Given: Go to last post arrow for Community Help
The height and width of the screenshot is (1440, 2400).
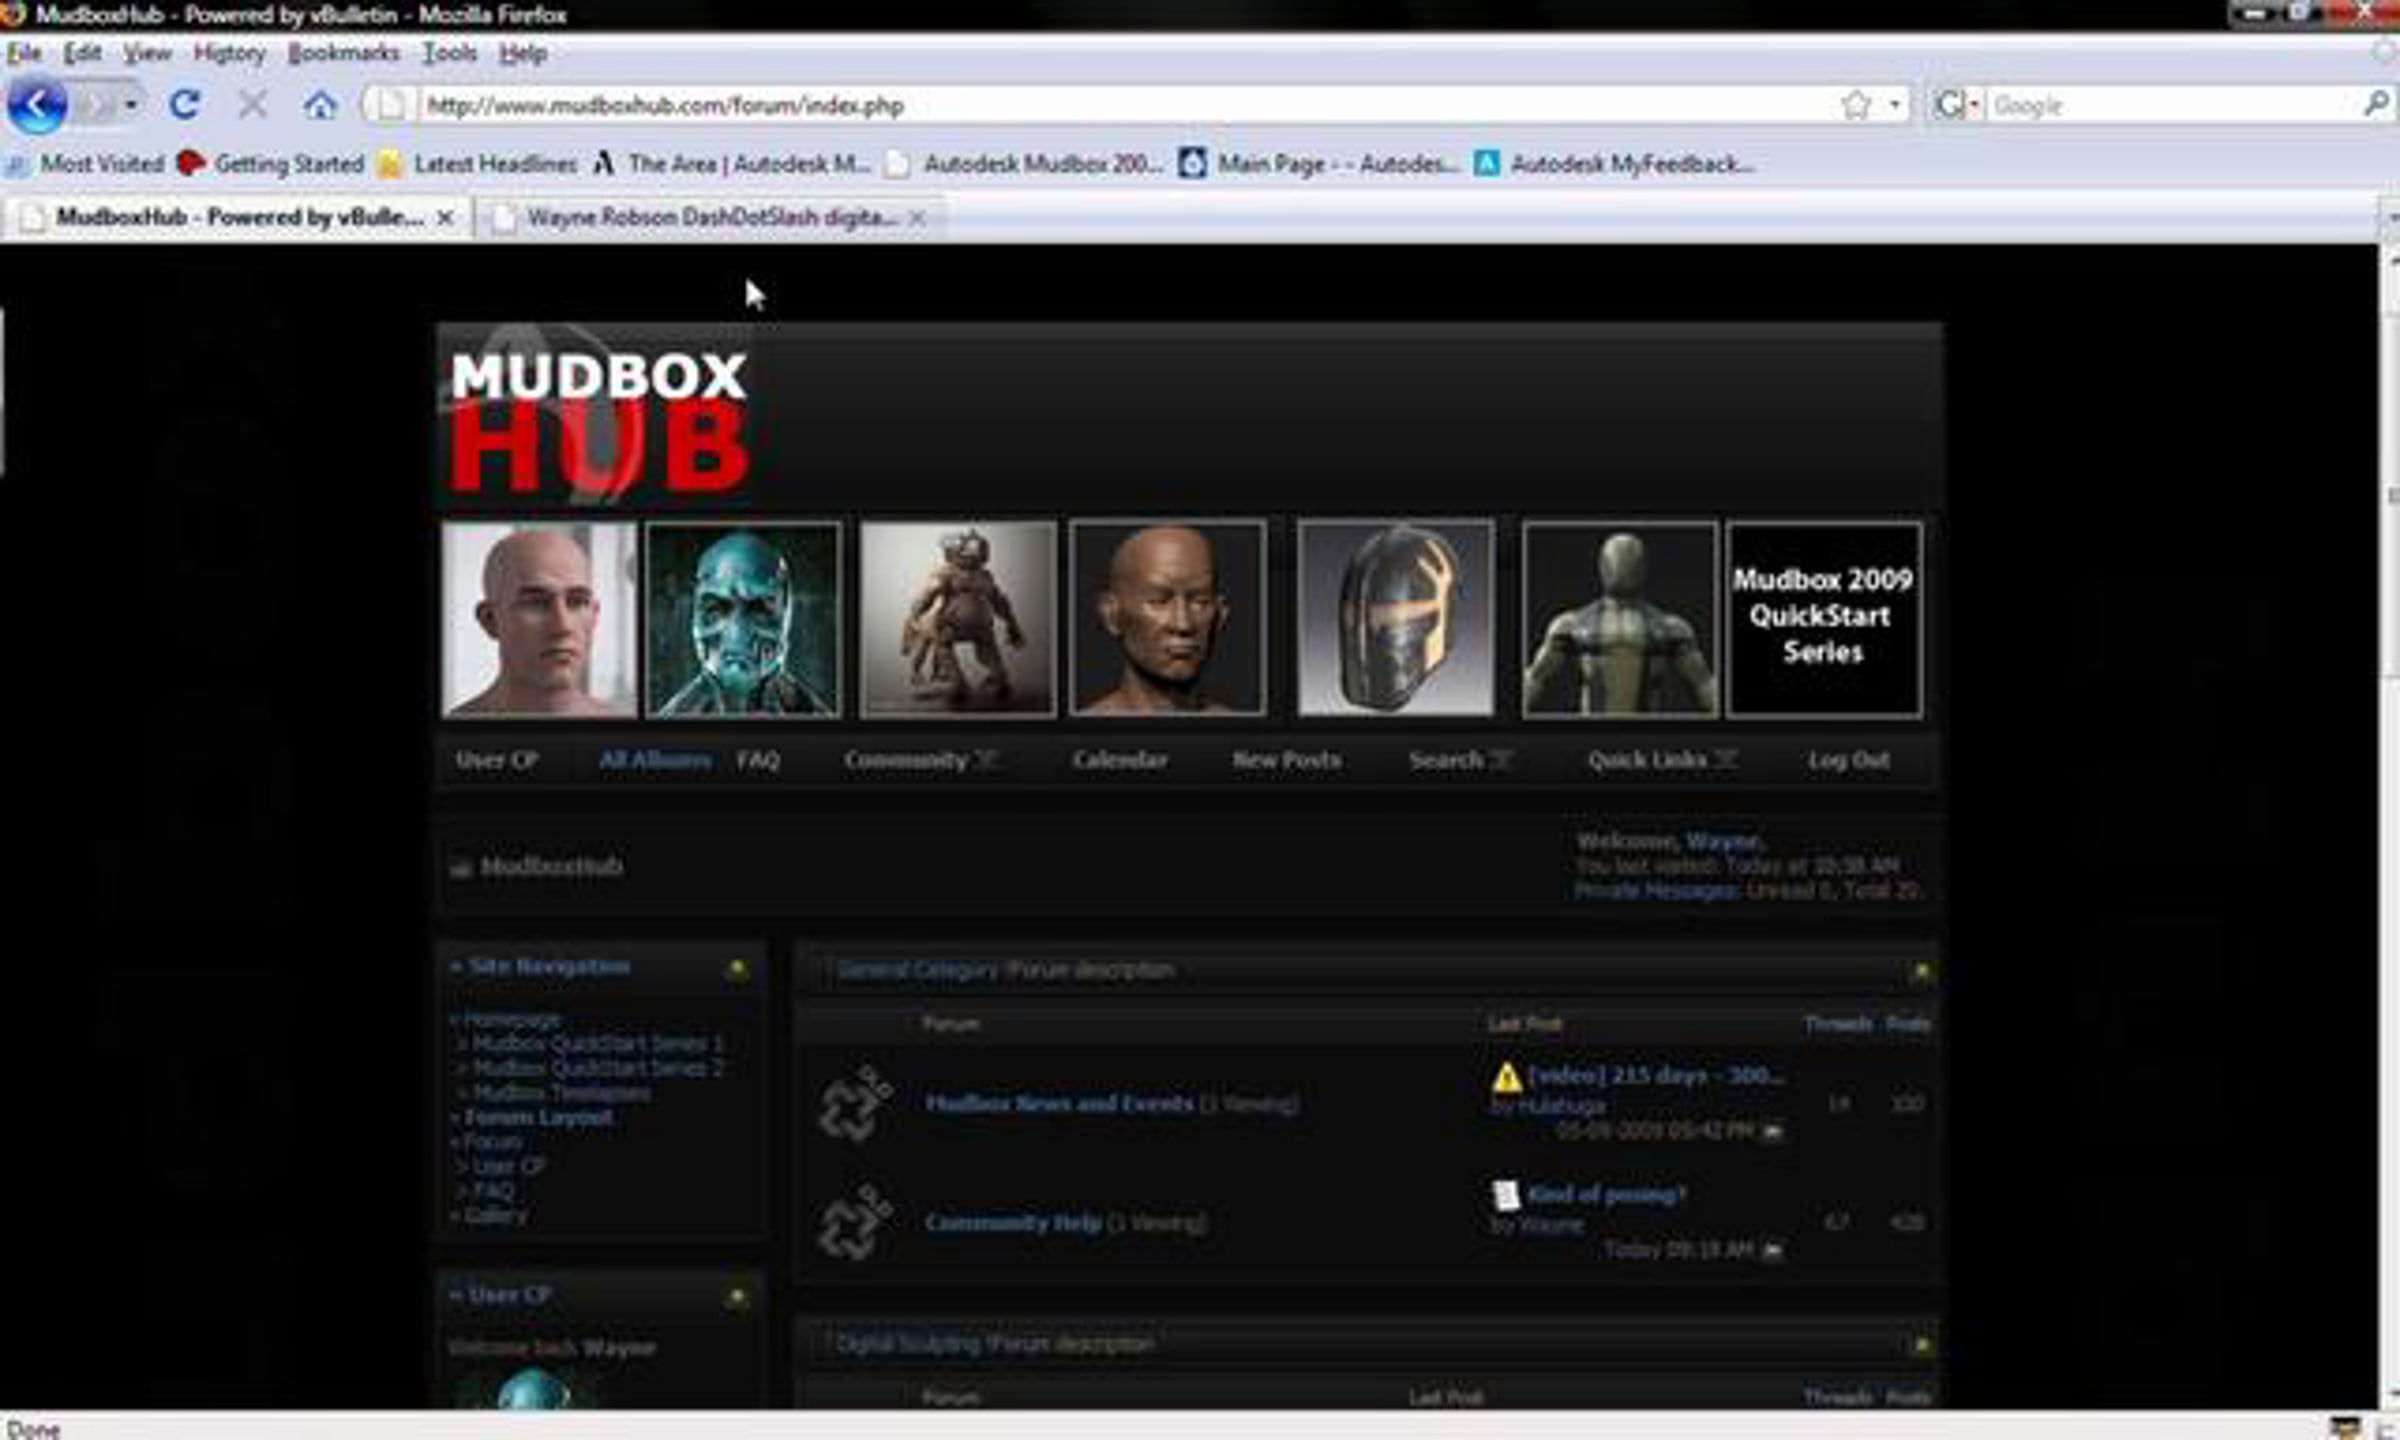Looking at the screenshot, I should (x=1772, y=1250).
